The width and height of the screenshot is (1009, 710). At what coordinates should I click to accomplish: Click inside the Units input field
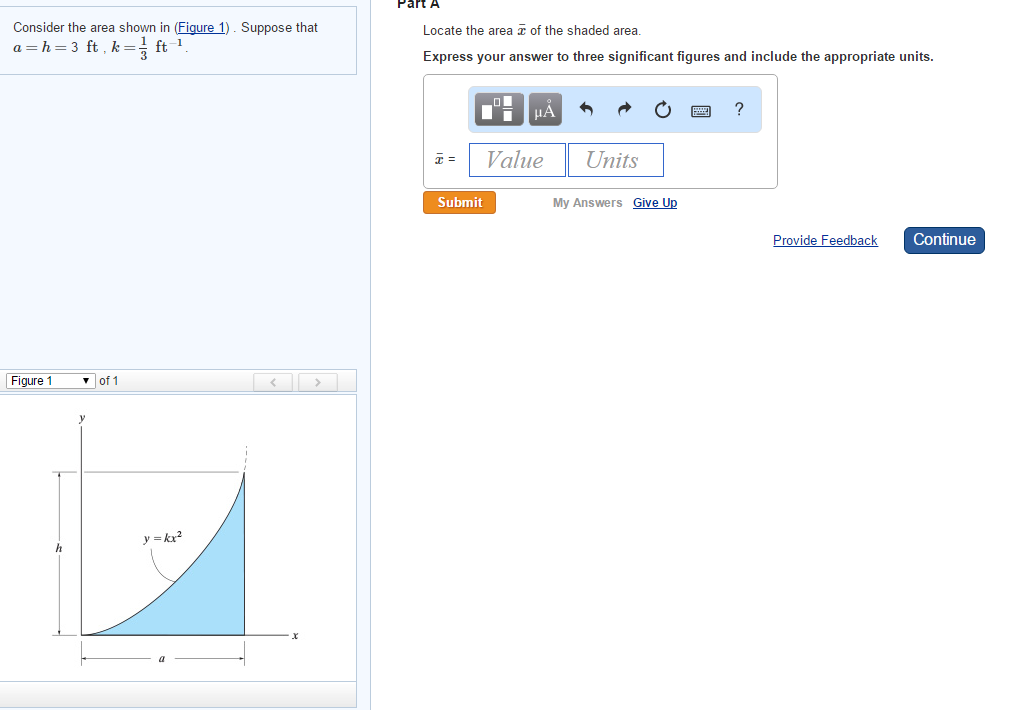pos(615,159)
